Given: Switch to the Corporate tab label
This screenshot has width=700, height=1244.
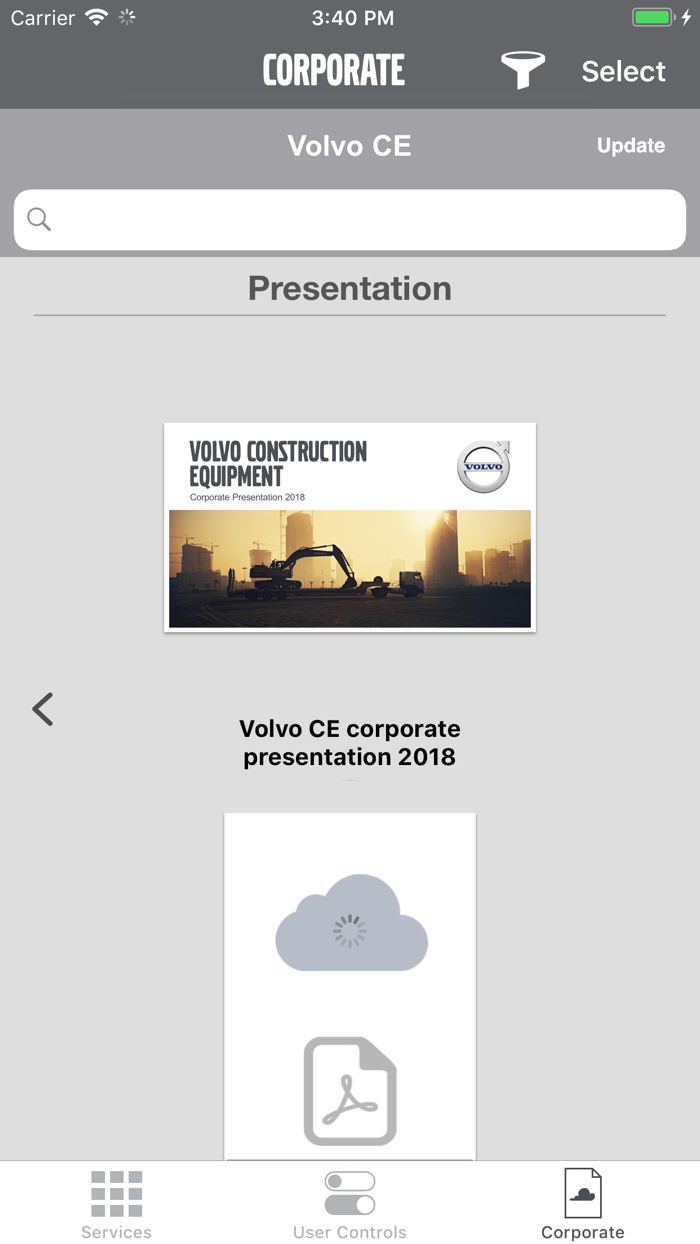Looking at the screenshot, I should click(x=583, y=1232).
